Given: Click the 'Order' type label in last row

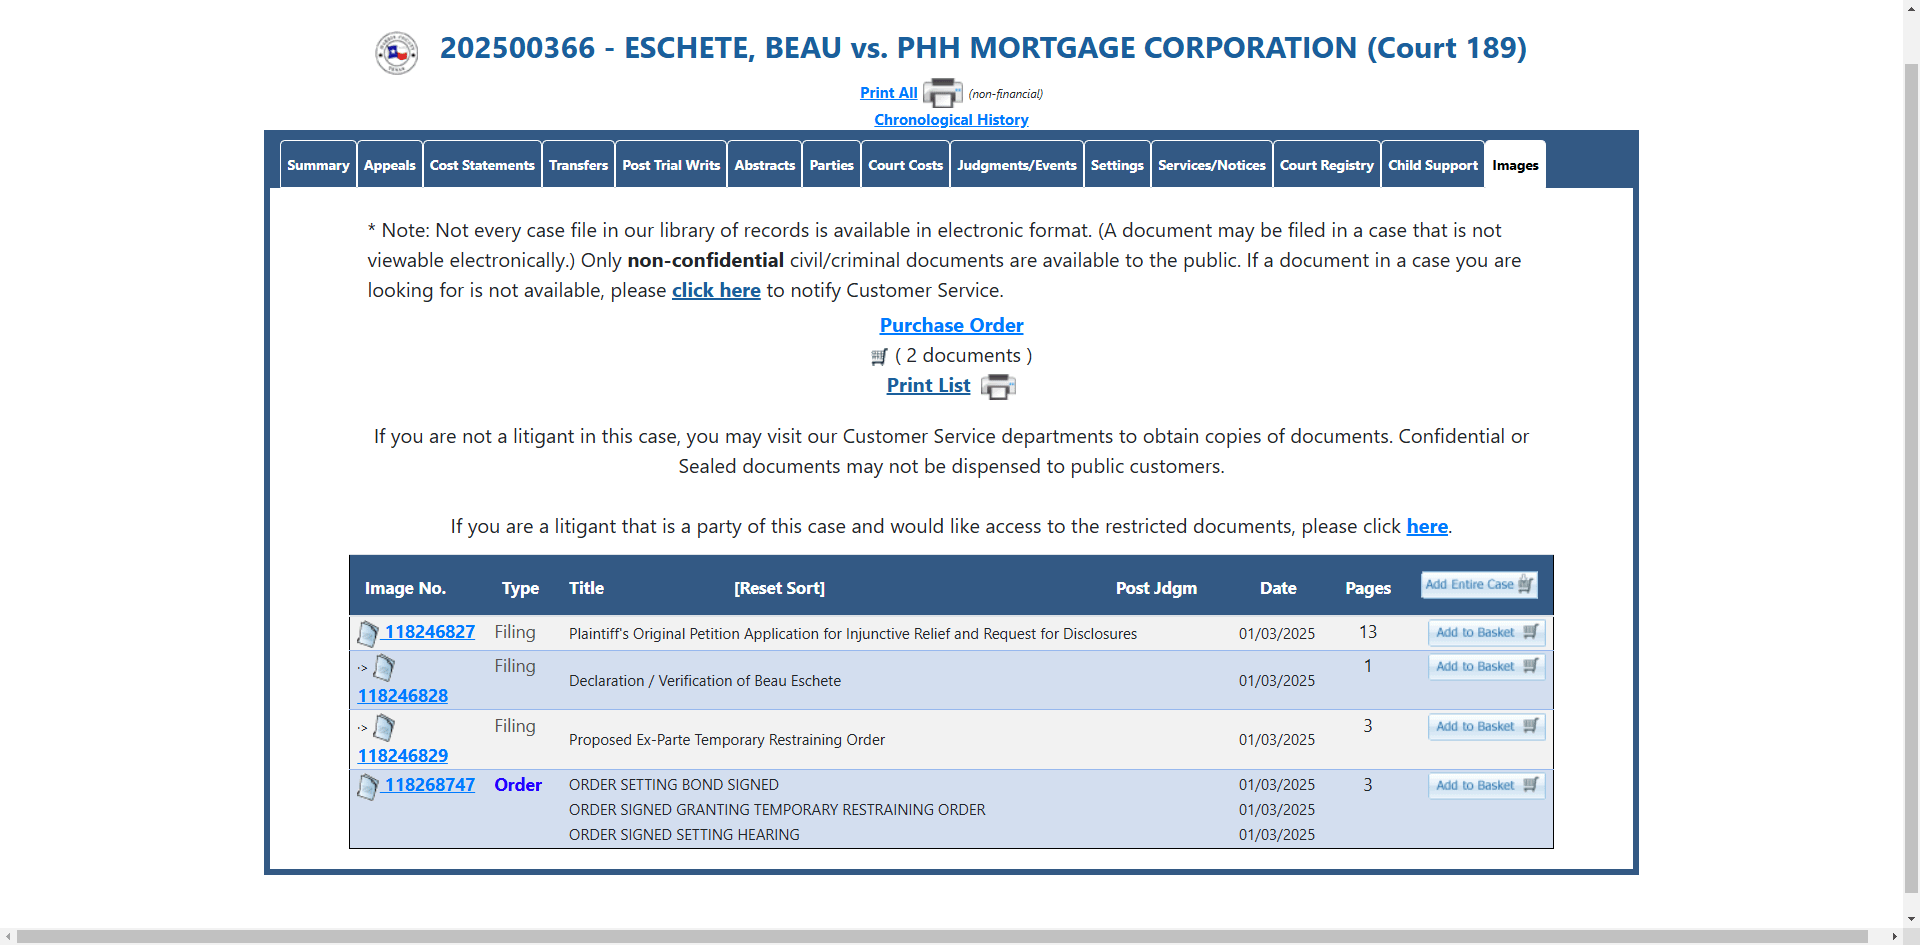Looking at the screenshot, I should click(518, 785).
